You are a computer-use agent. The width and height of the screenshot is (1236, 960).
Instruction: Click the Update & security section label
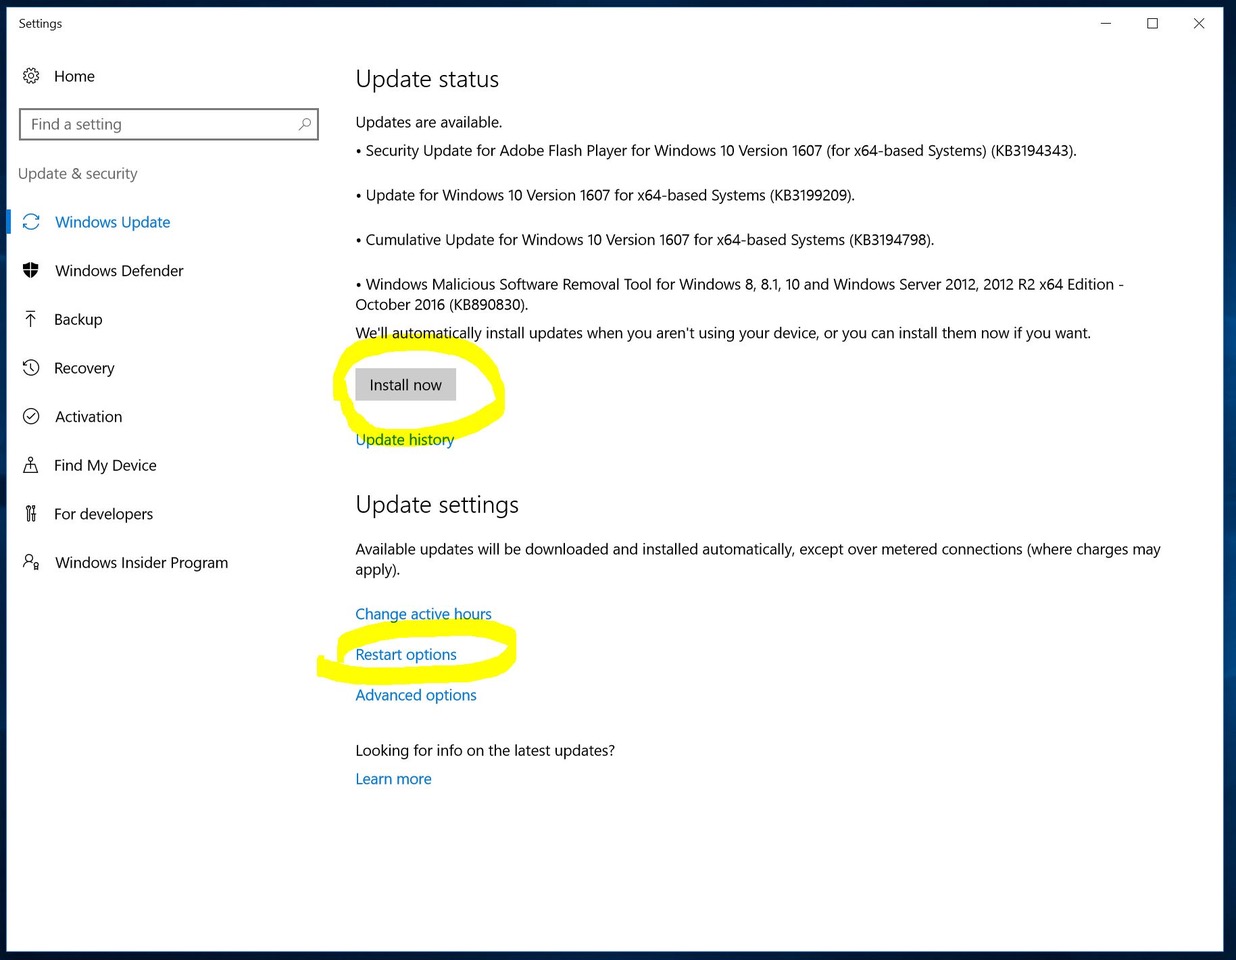(x=78, y=173)
